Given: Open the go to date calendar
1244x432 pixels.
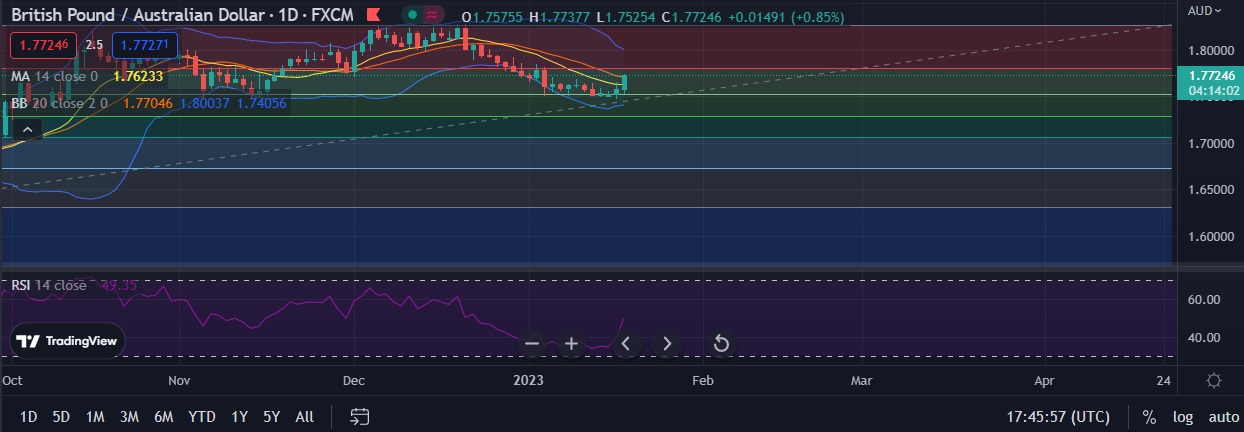Looking at the screenshot, I should point(361,416).
